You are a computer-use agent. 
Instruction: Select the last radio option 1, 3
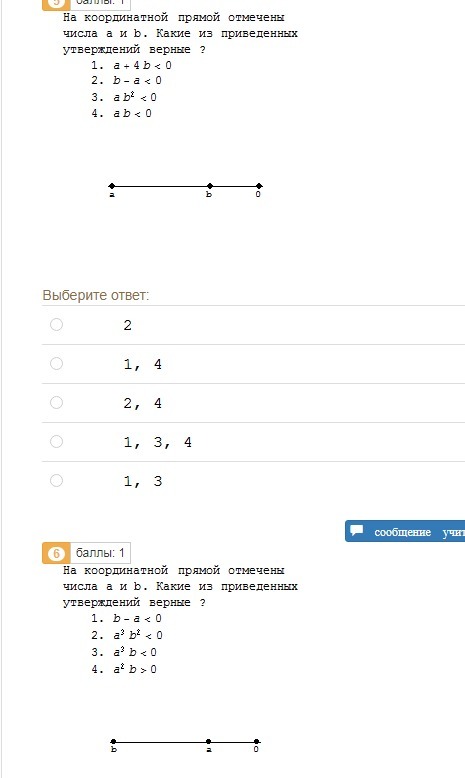tap(57, 480)
